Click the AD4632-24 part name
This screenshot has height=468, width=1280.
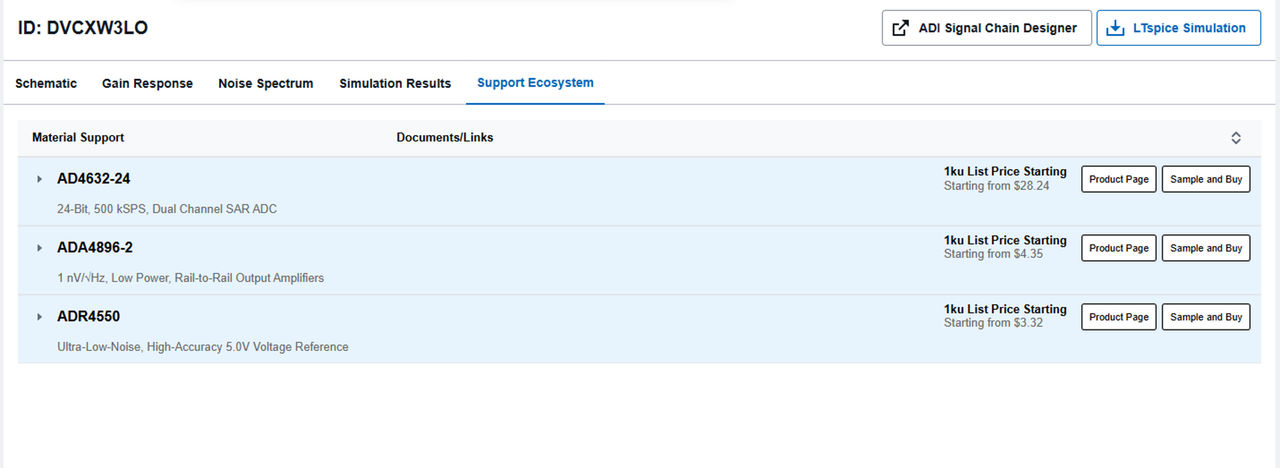(94, 179)
